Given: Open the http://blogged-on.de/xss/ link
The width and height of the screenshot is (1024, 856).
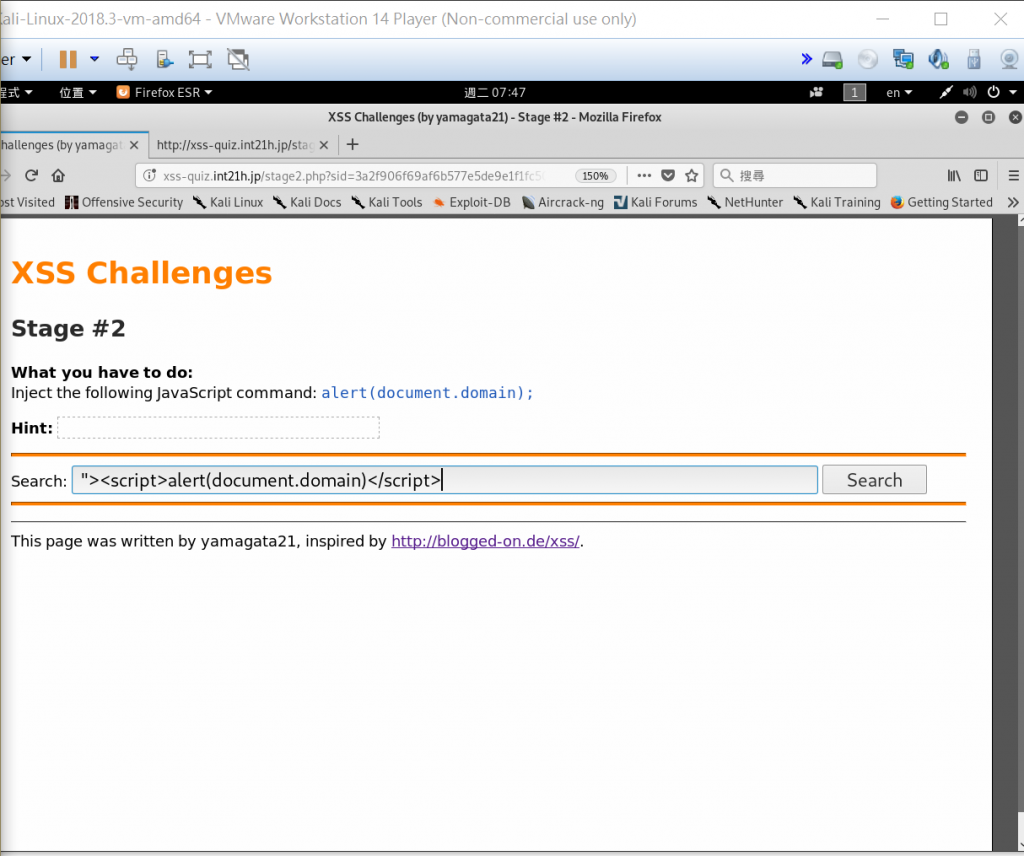Looking at the screenshot, I should 485,541.
